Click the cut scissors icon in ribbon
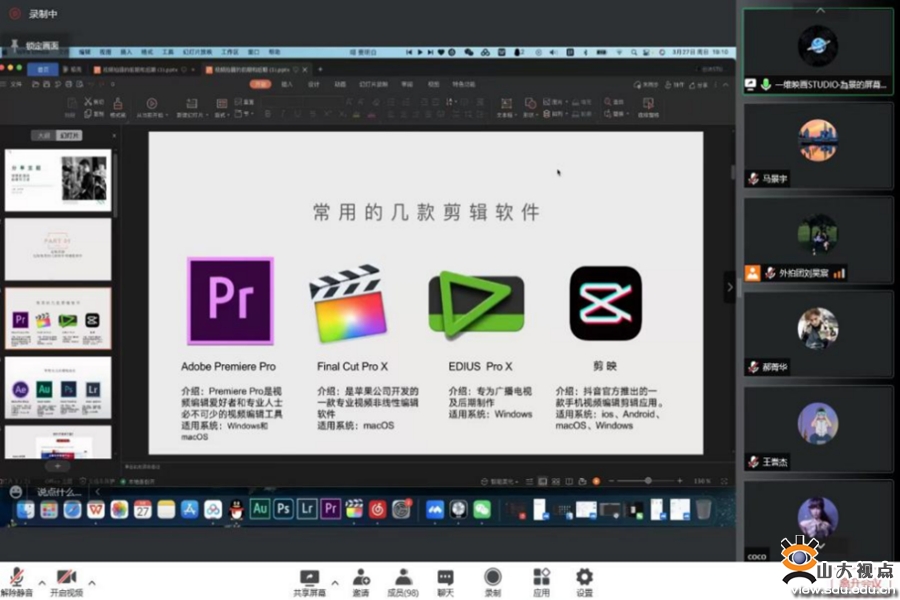Screen dimensions: 900x600 tap(88, 102)
